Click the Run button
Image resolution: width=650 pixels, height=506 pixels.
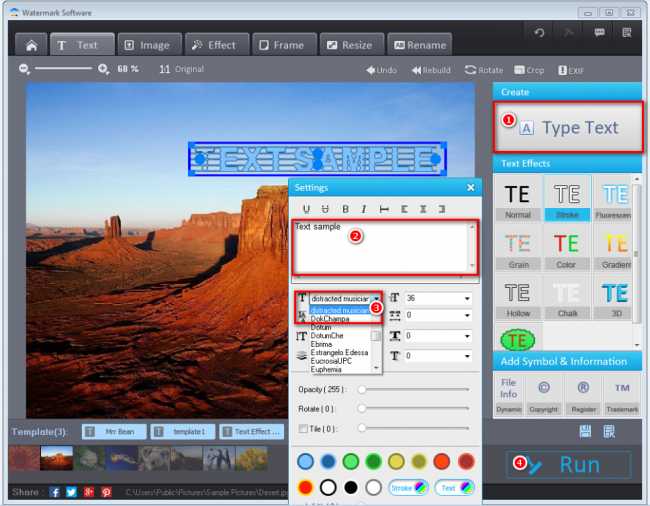(568, 465)
